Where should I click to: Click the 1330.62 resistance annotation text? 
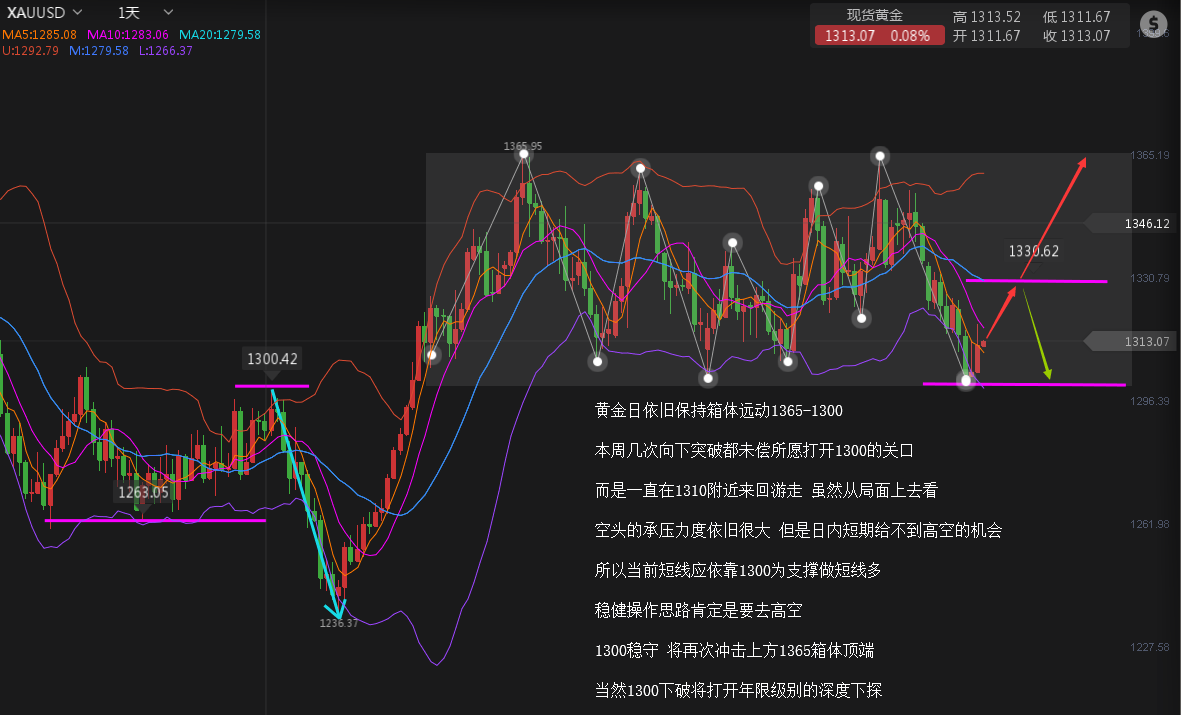[1033, 252]
